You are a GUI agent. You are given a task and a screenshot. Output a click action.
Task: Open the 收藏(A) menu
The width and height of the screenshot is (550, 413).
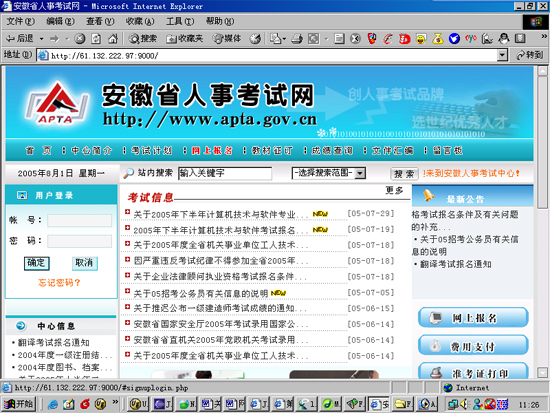coord(140,21)
